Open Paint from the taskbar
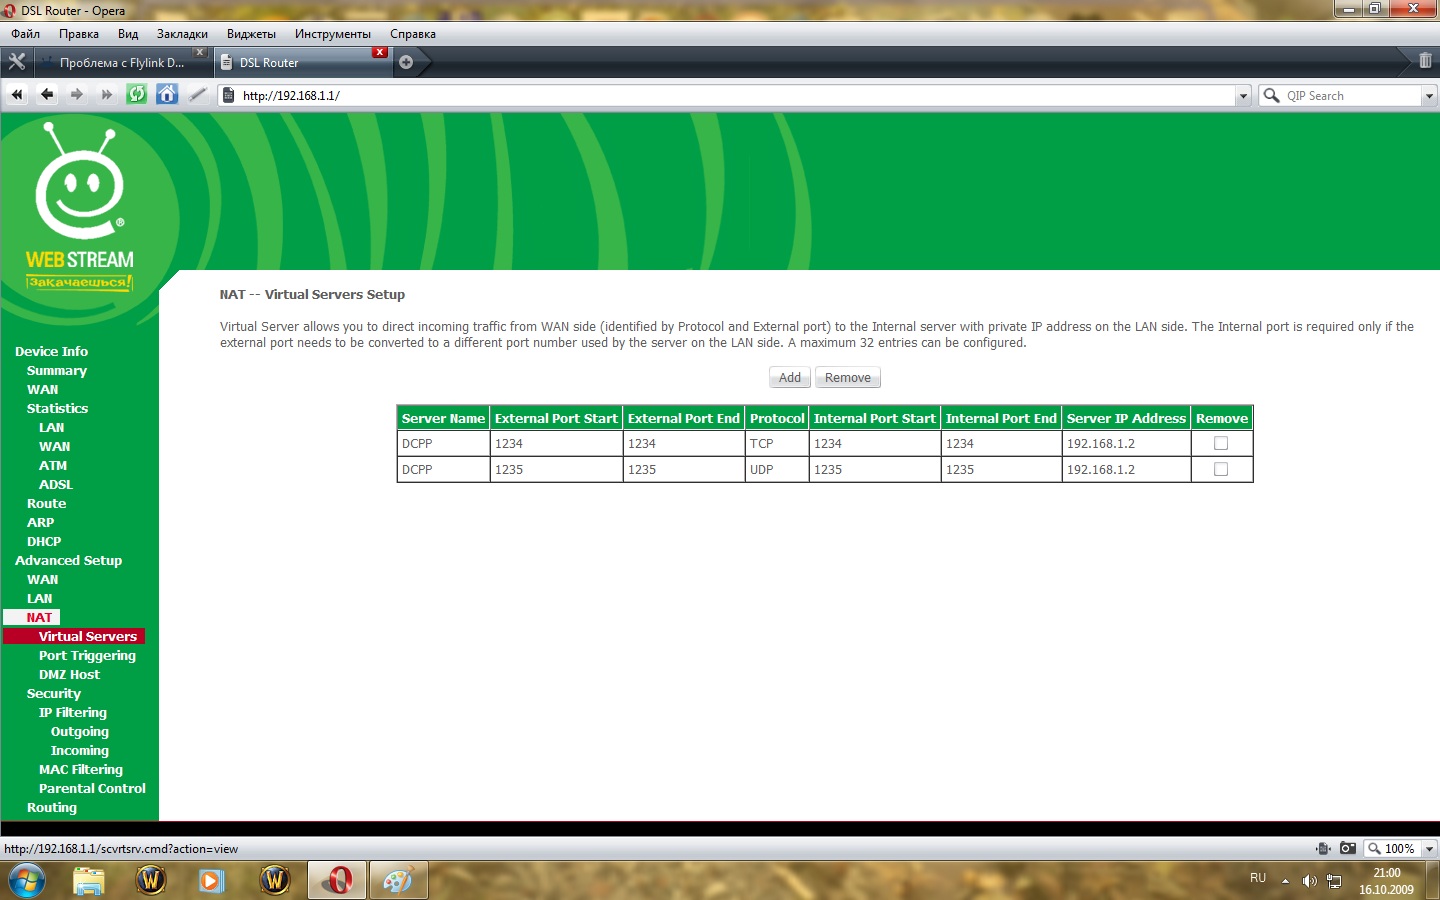This screenshot has width=1440, height=900. point(398,881)
